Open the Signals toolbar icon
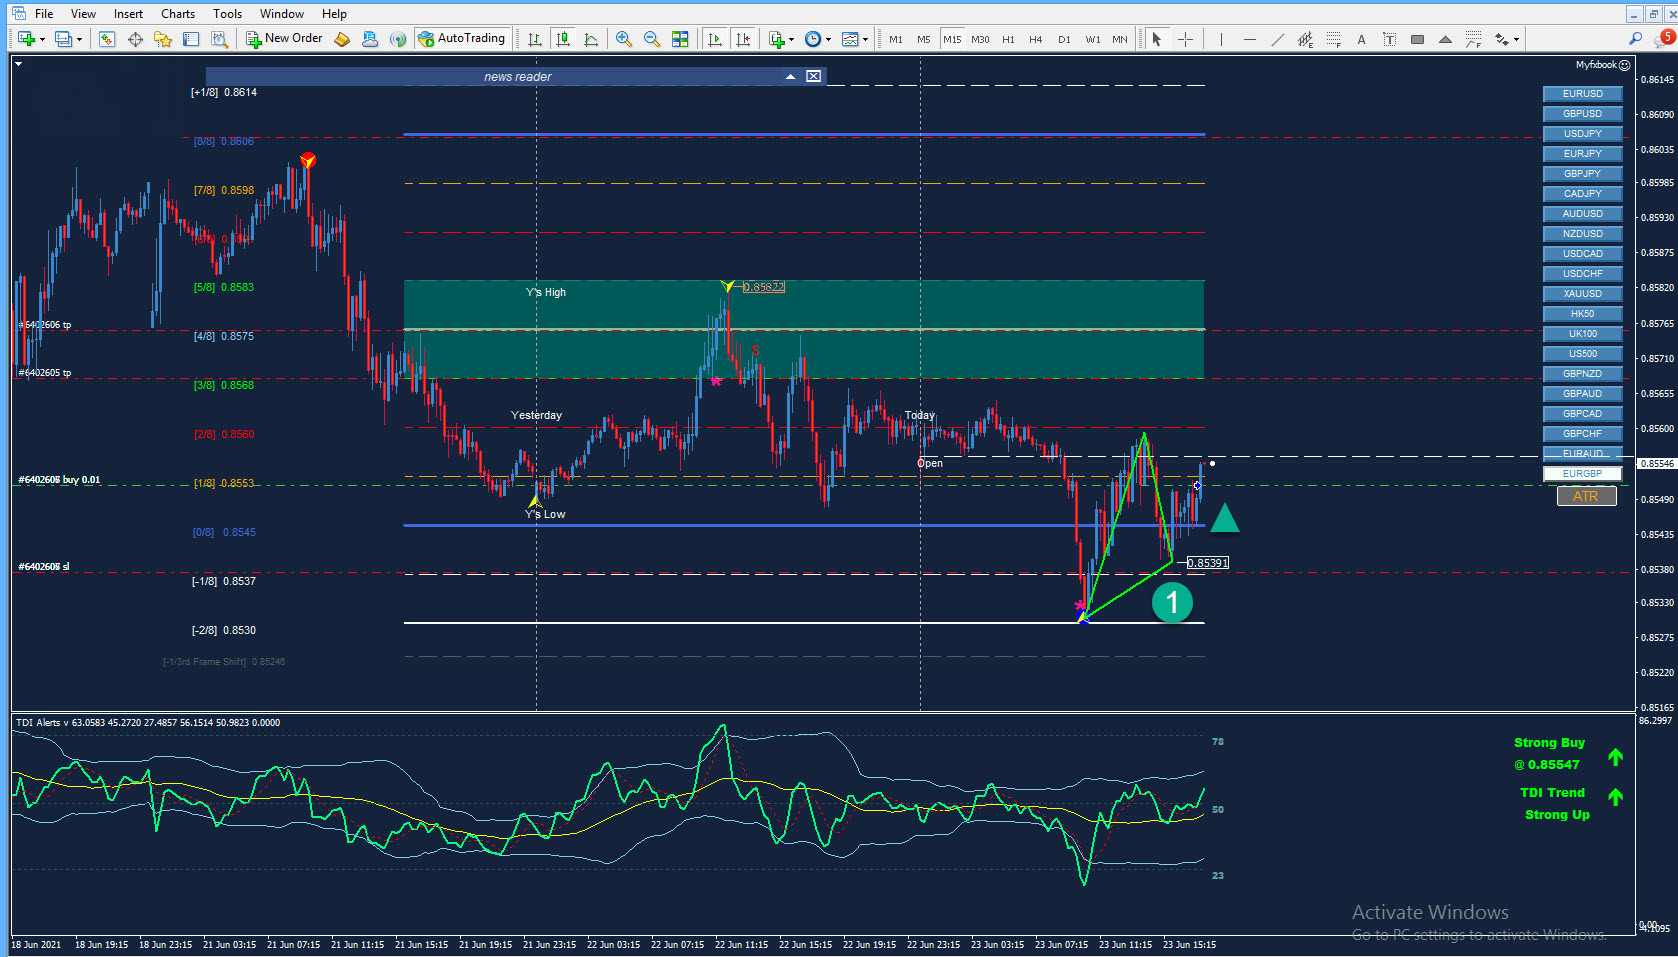The height and width of the screenshot is (957, 1678). click(398, 39)
